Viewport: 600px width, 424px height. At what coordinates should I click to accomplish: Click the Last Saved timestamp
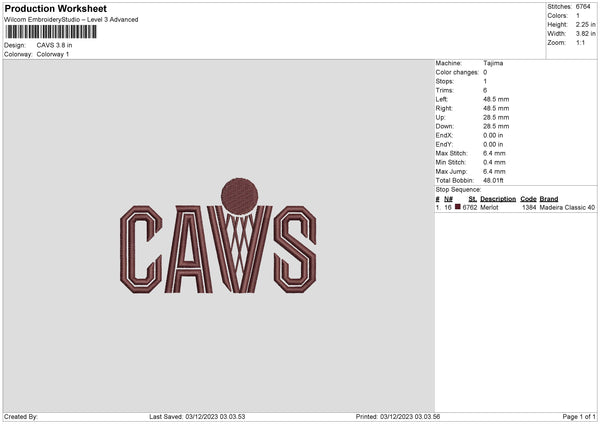(x=197, y=417)
